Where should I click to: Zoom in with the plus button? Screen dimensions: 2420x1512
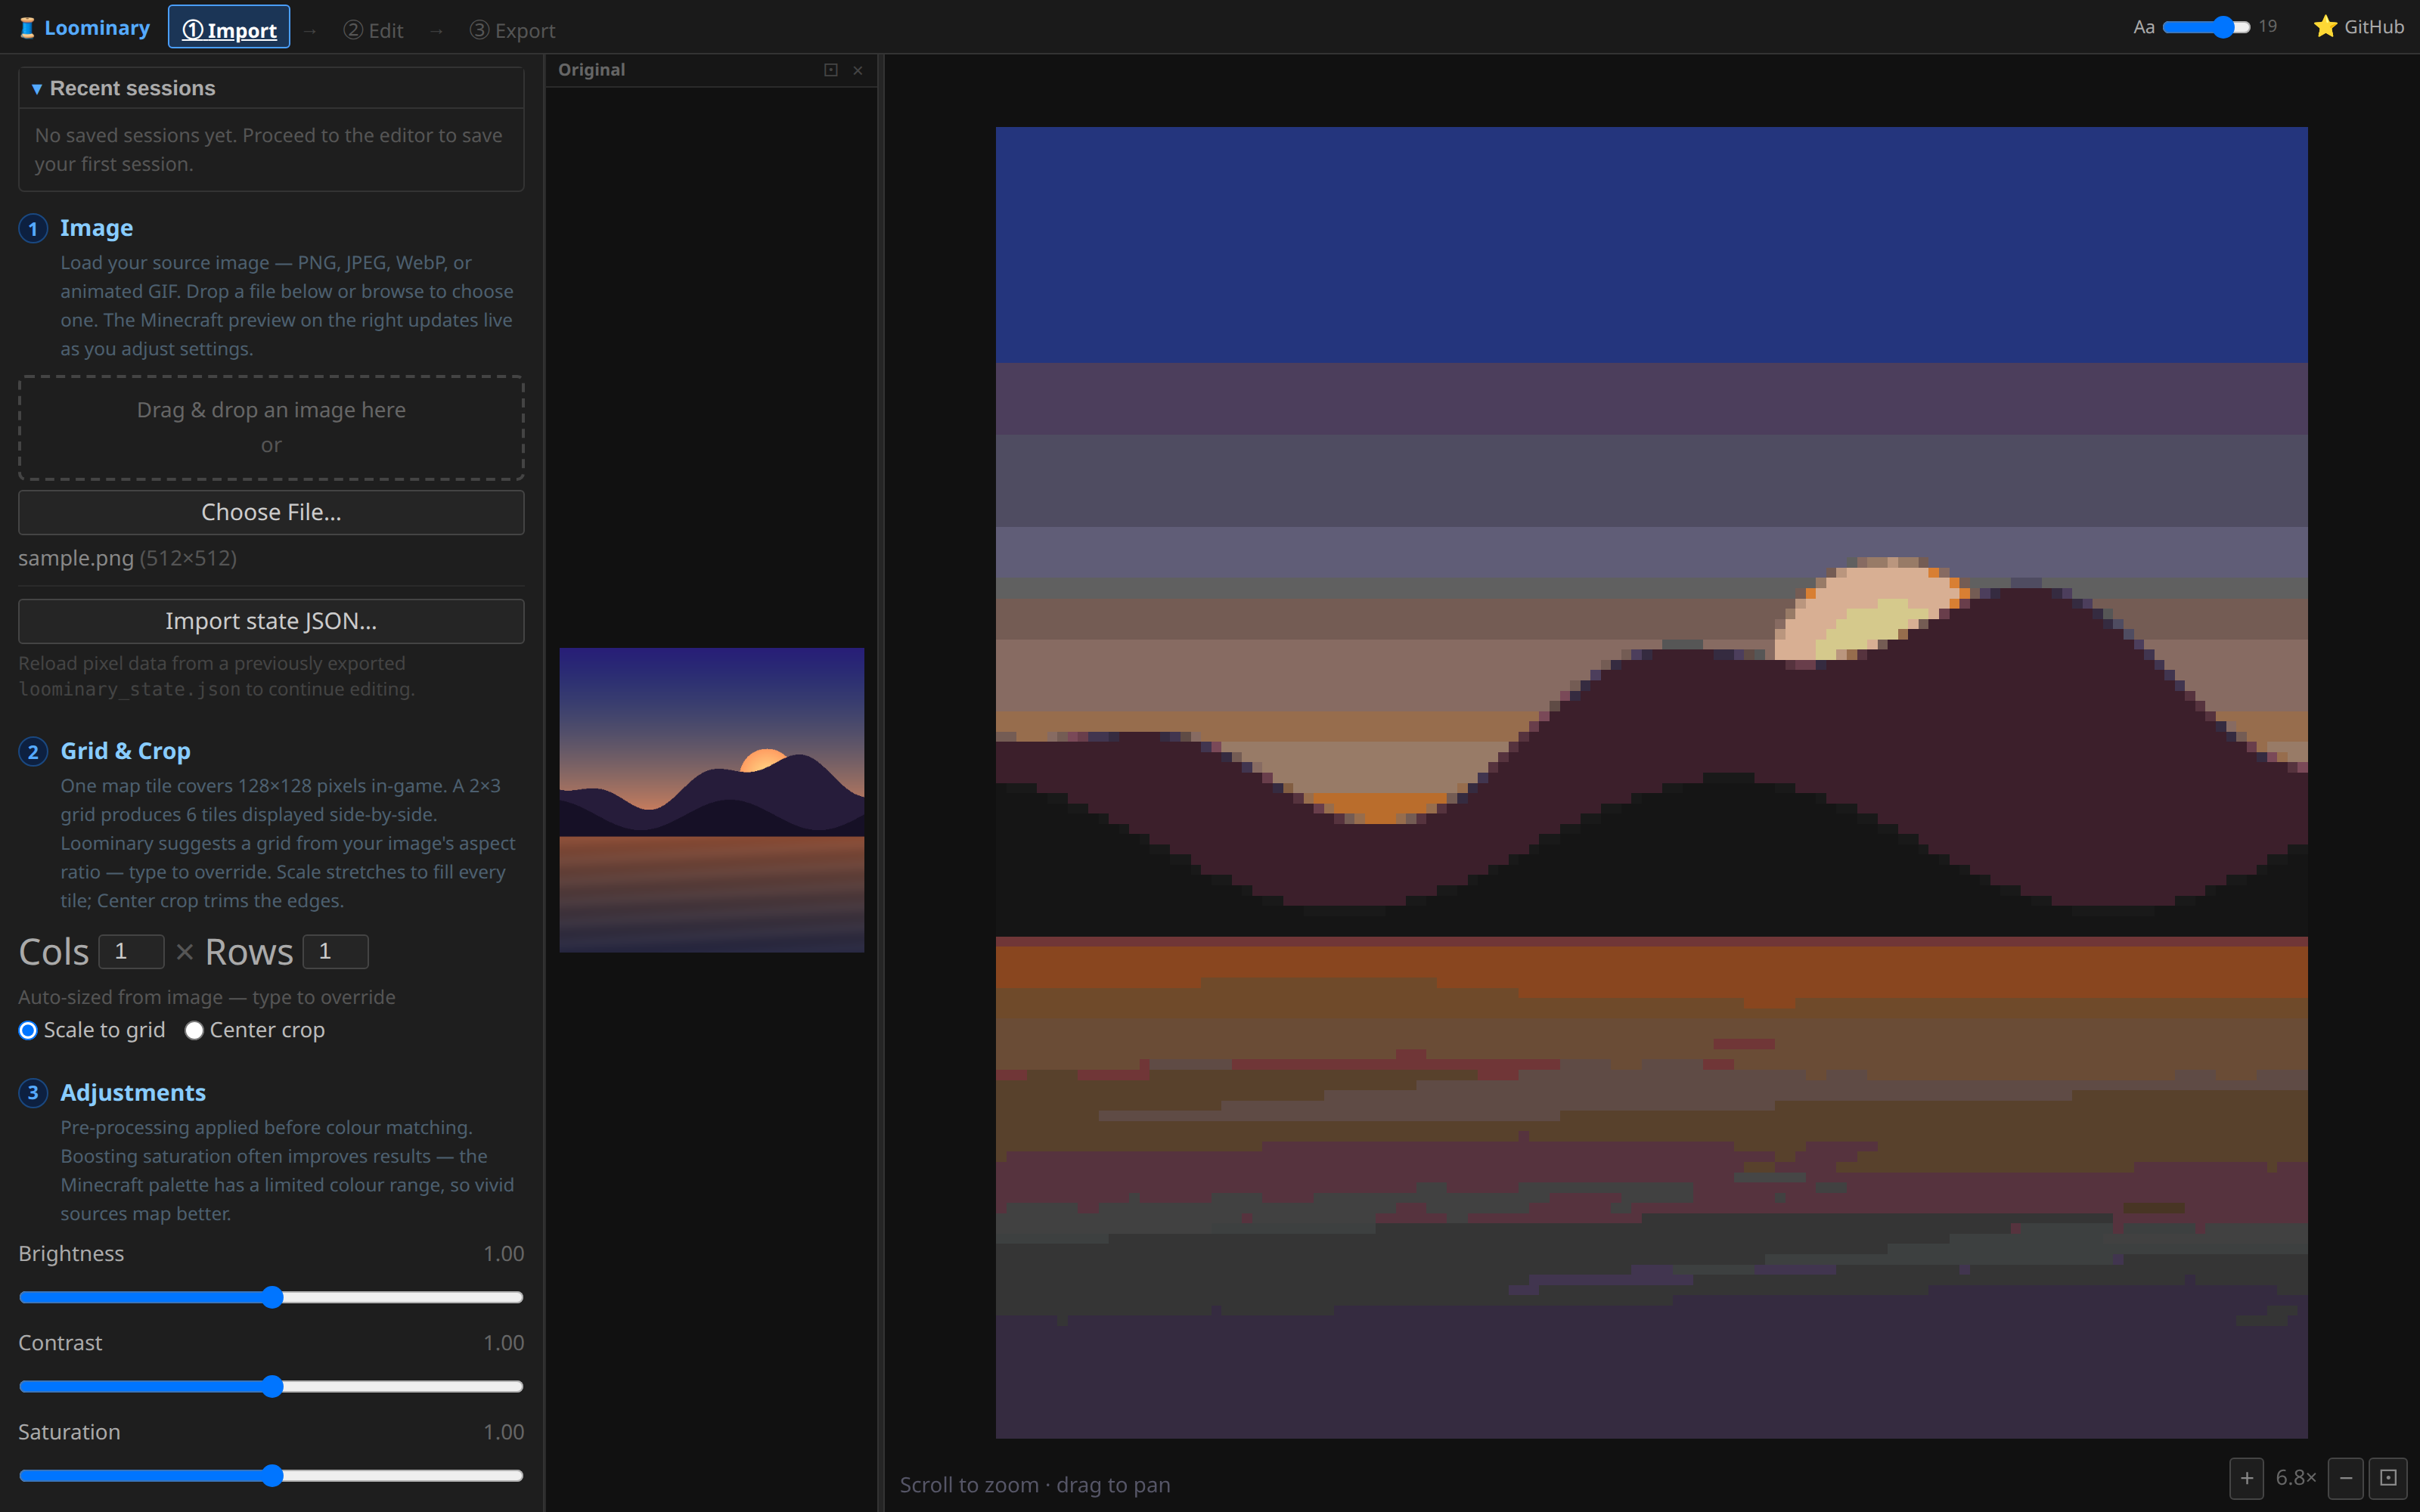(2246, 1478)
